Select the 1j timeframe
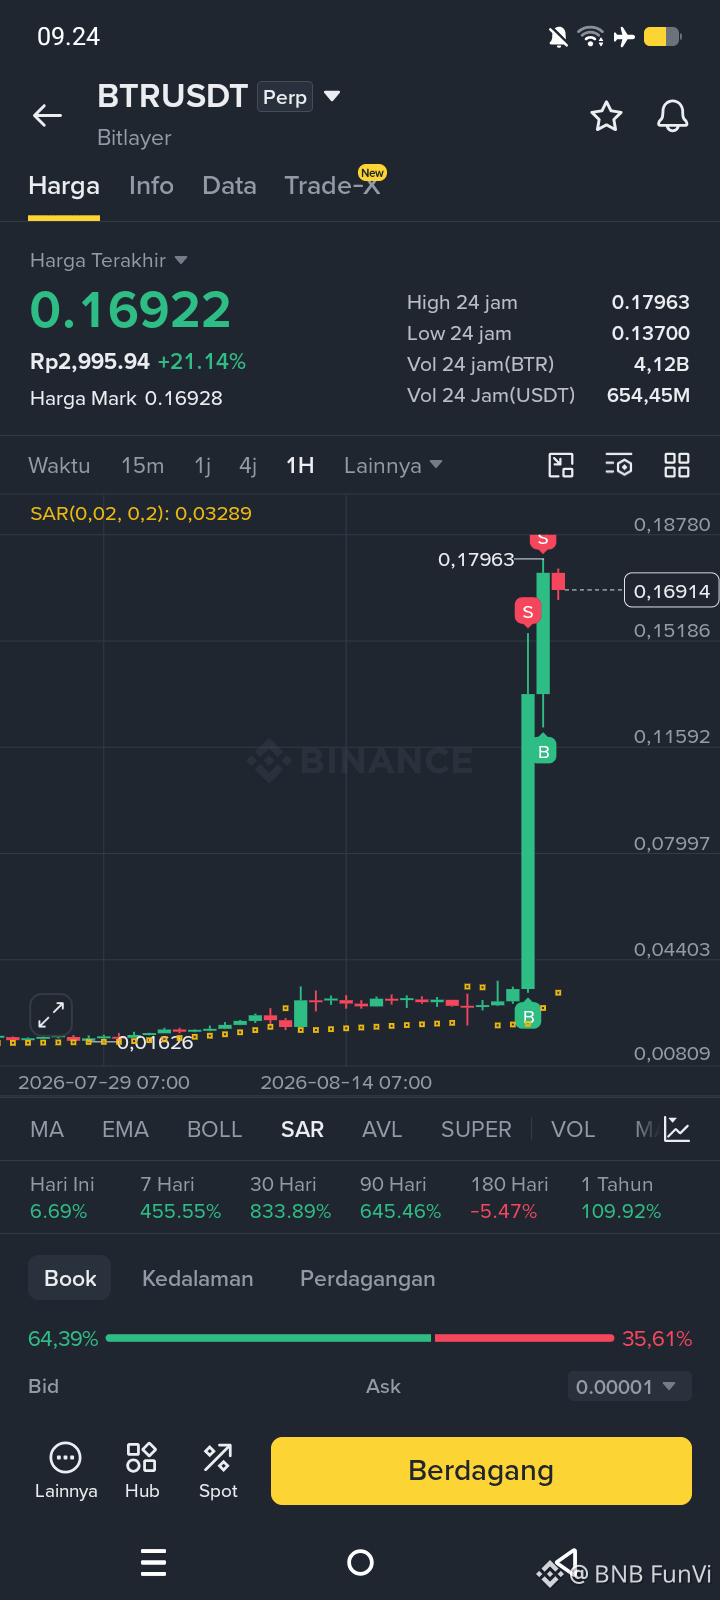The width and height of the screenshot is (720, 1600). pos(203,465)
